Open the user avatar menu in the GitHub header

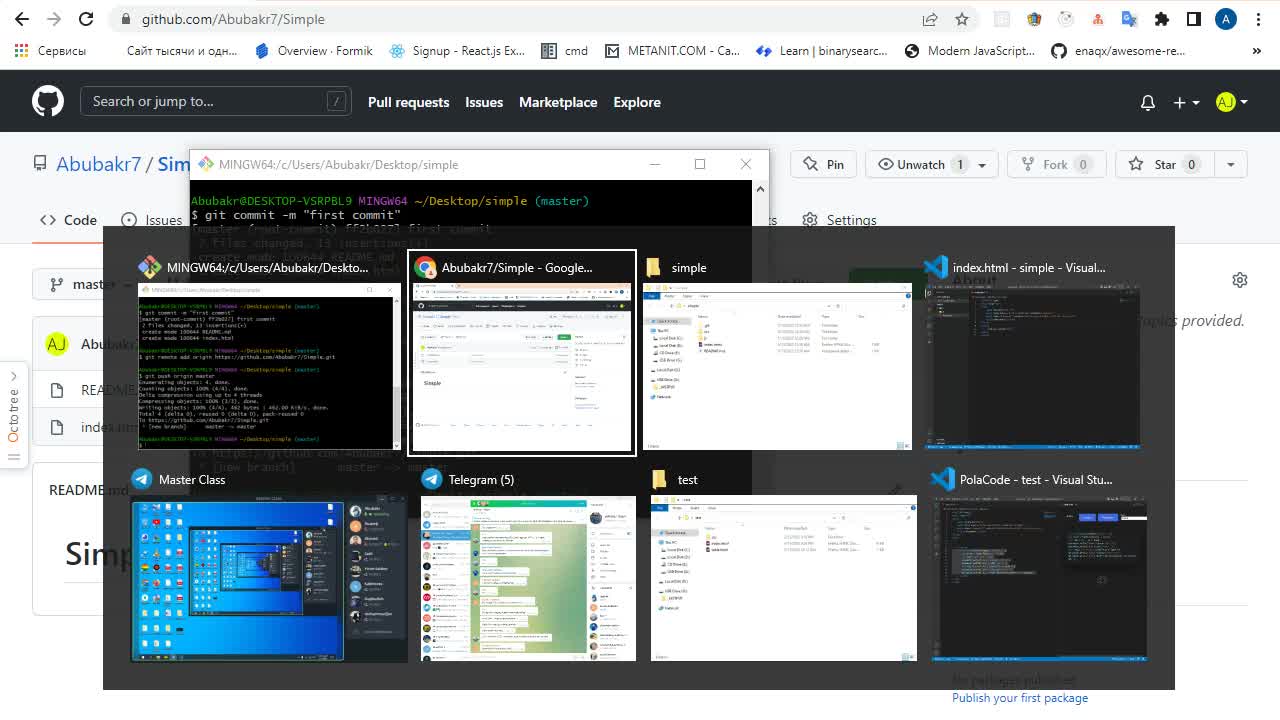pos(1232,102)
